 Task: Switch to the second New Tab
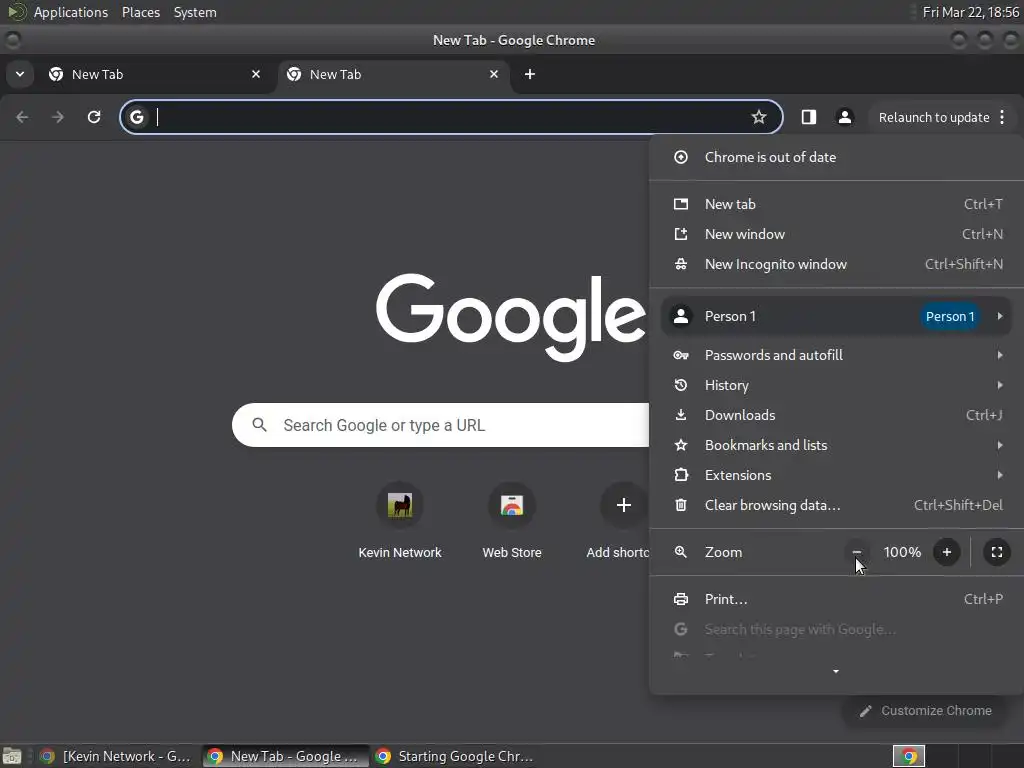394,74
